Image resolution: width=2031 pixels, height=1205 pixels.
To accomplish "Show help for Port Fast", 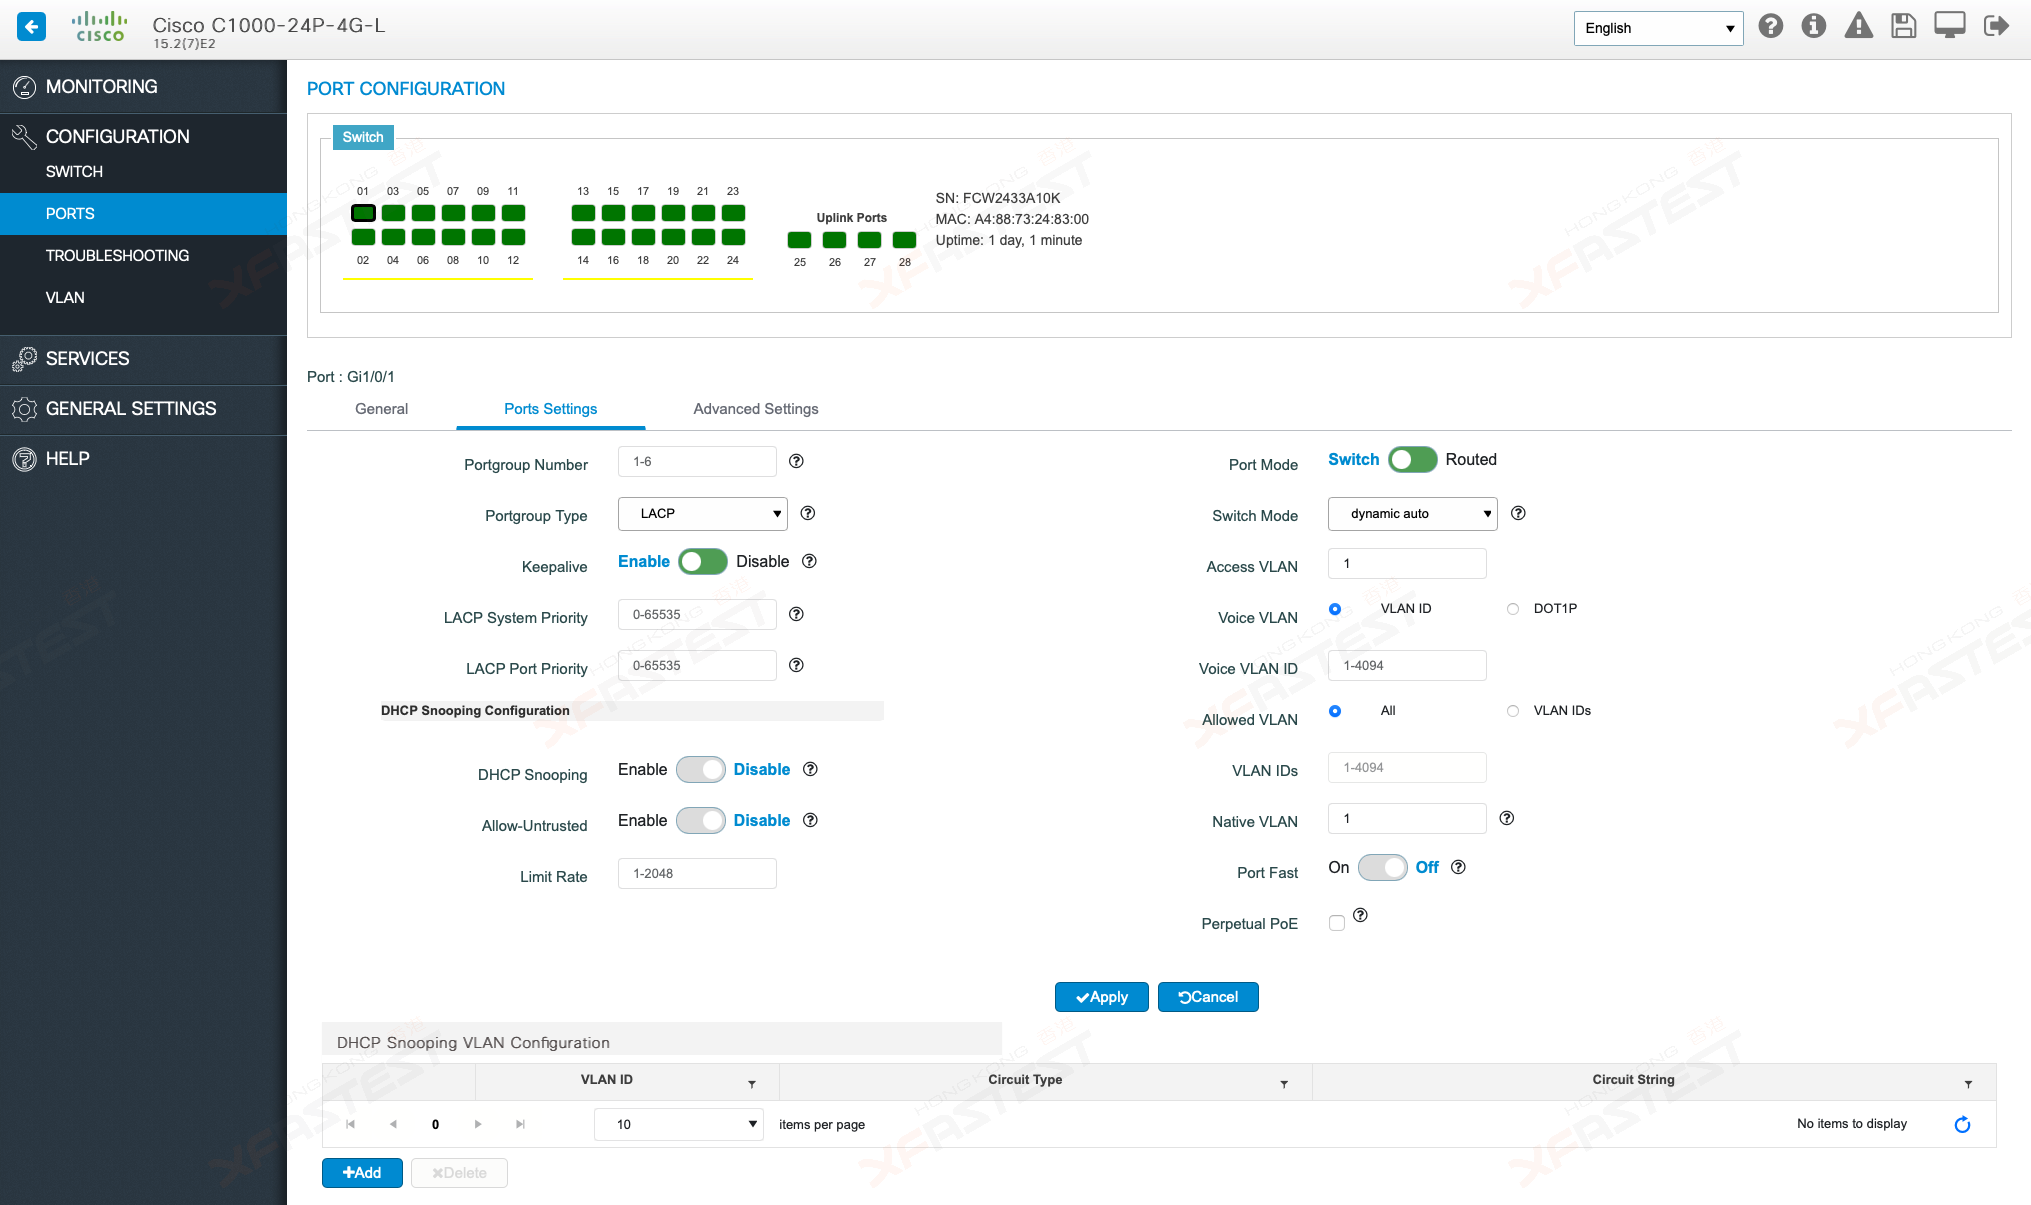I will point(1458,867).
